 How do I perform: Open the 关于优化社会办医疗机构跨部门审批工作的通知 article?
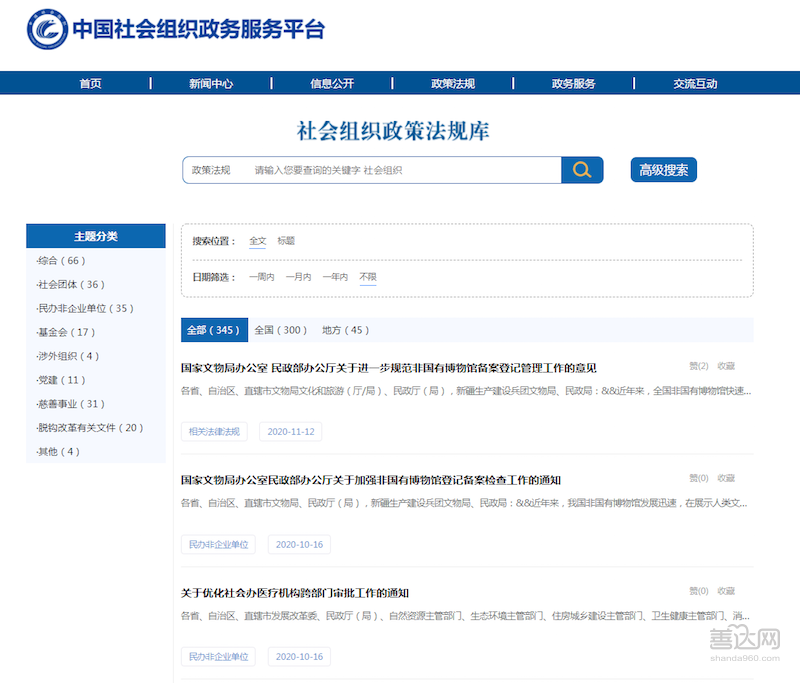[294, 593]
